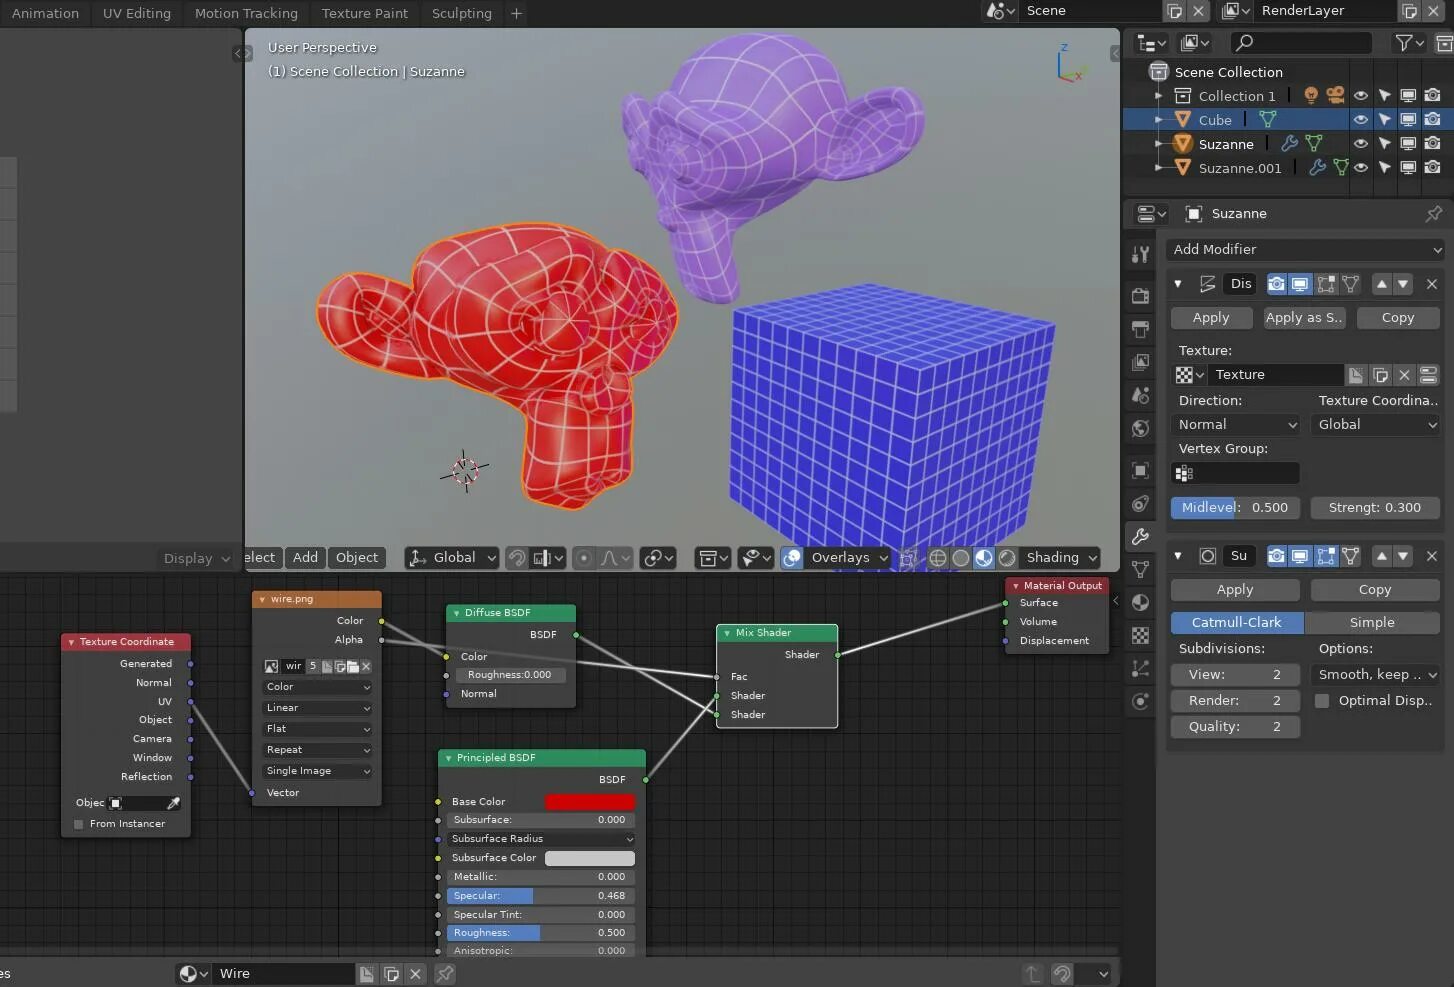Toggle selectability of Suzanne object arrow icon
Viewport: 1454px width, 987px height.
click(1384, 144)
